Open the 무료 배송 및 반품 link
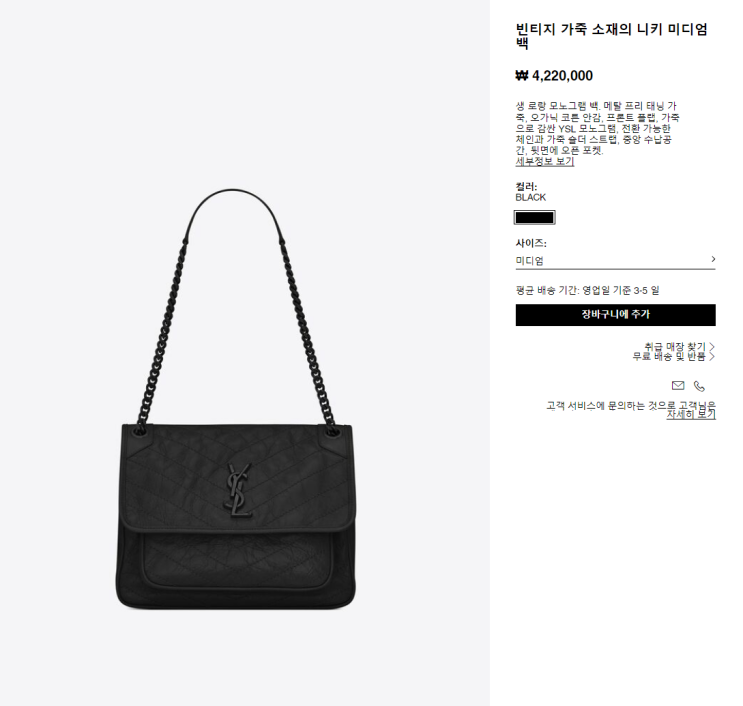This screenshot has width=743, height=706. [669, 356]
